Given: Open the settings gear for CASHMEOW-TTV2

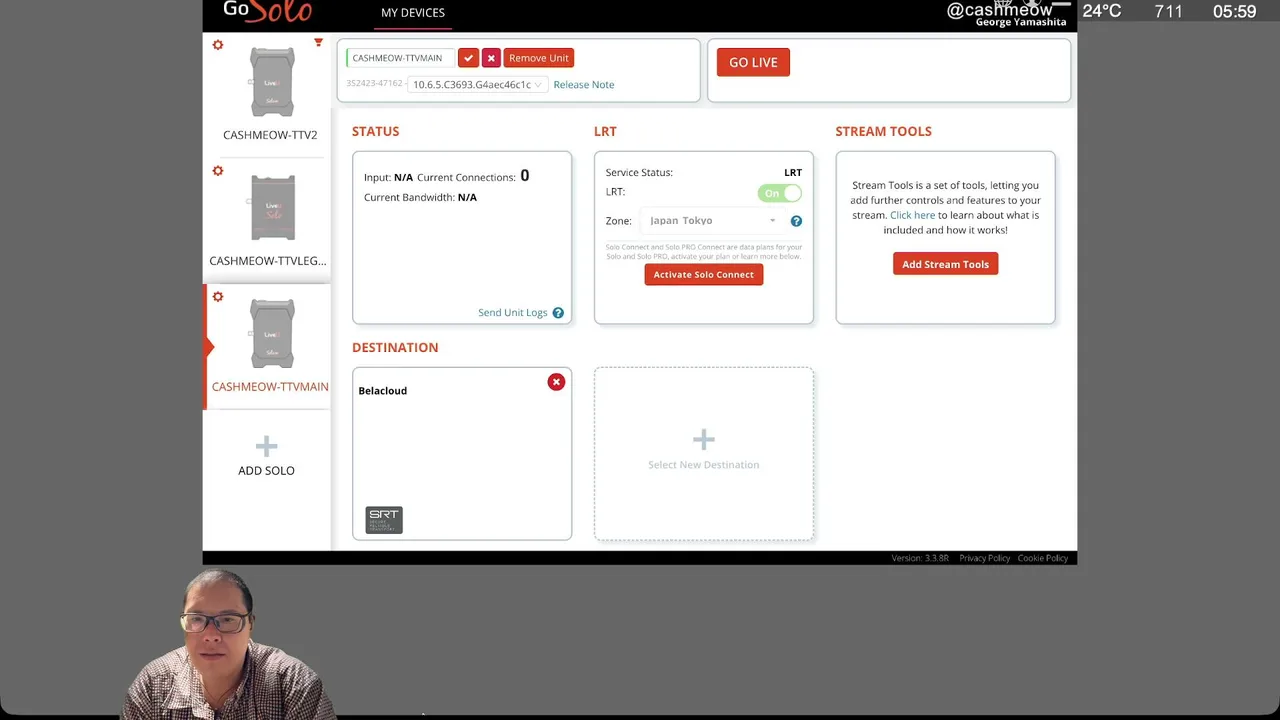Looking at the screenshot, I should coord(218,45).
